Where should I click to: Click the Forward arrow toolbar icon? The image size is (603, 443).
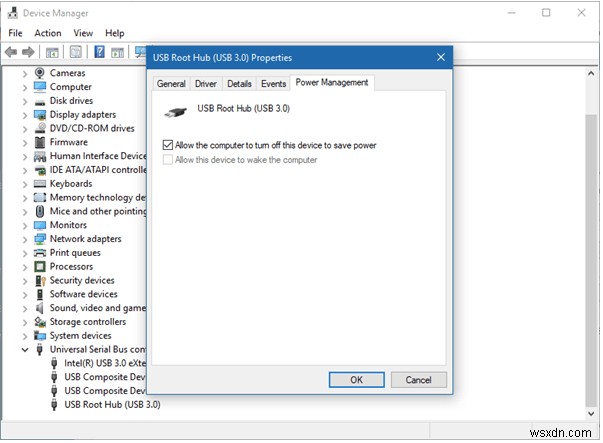[x=28, y=52]
